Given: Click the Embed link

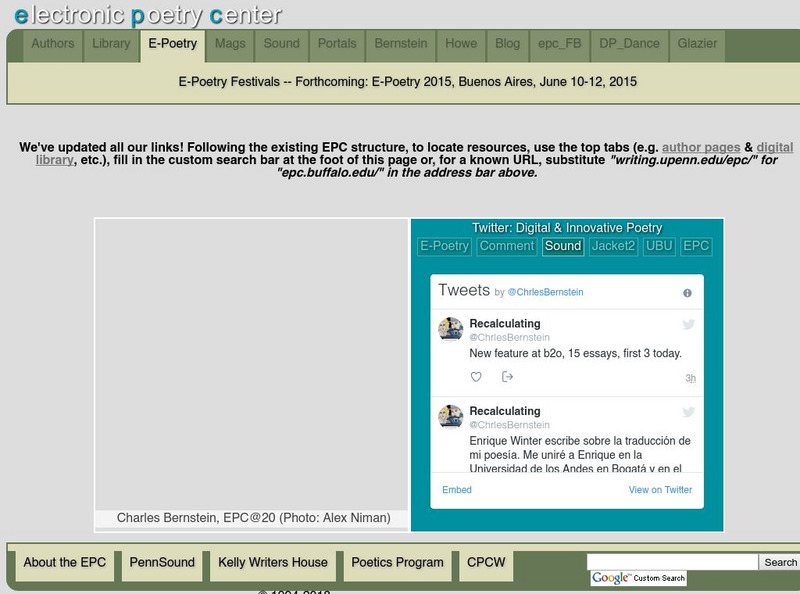Looking at the screenshot, I should [457, 490].
